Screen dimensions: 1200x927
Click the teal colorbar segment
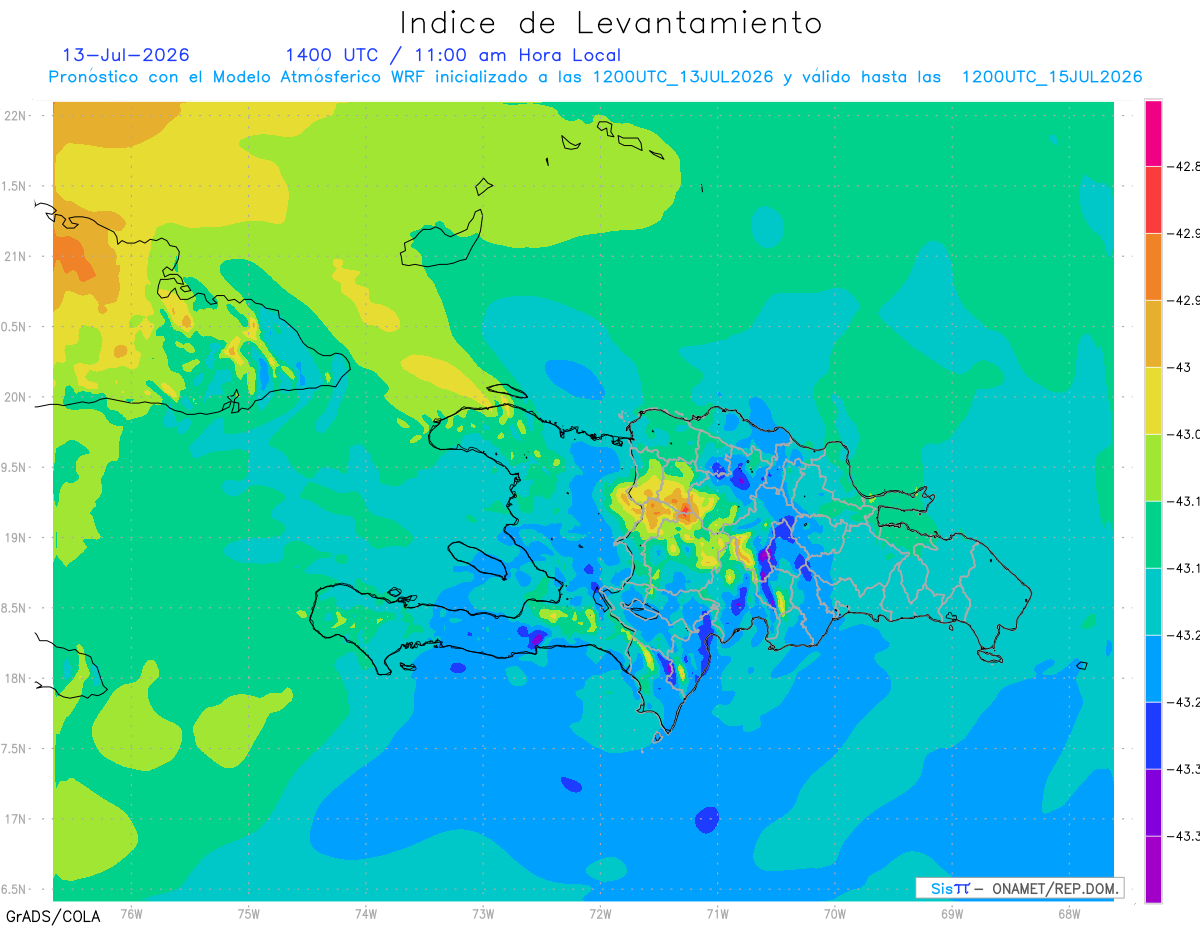(x=1153, y=602)
